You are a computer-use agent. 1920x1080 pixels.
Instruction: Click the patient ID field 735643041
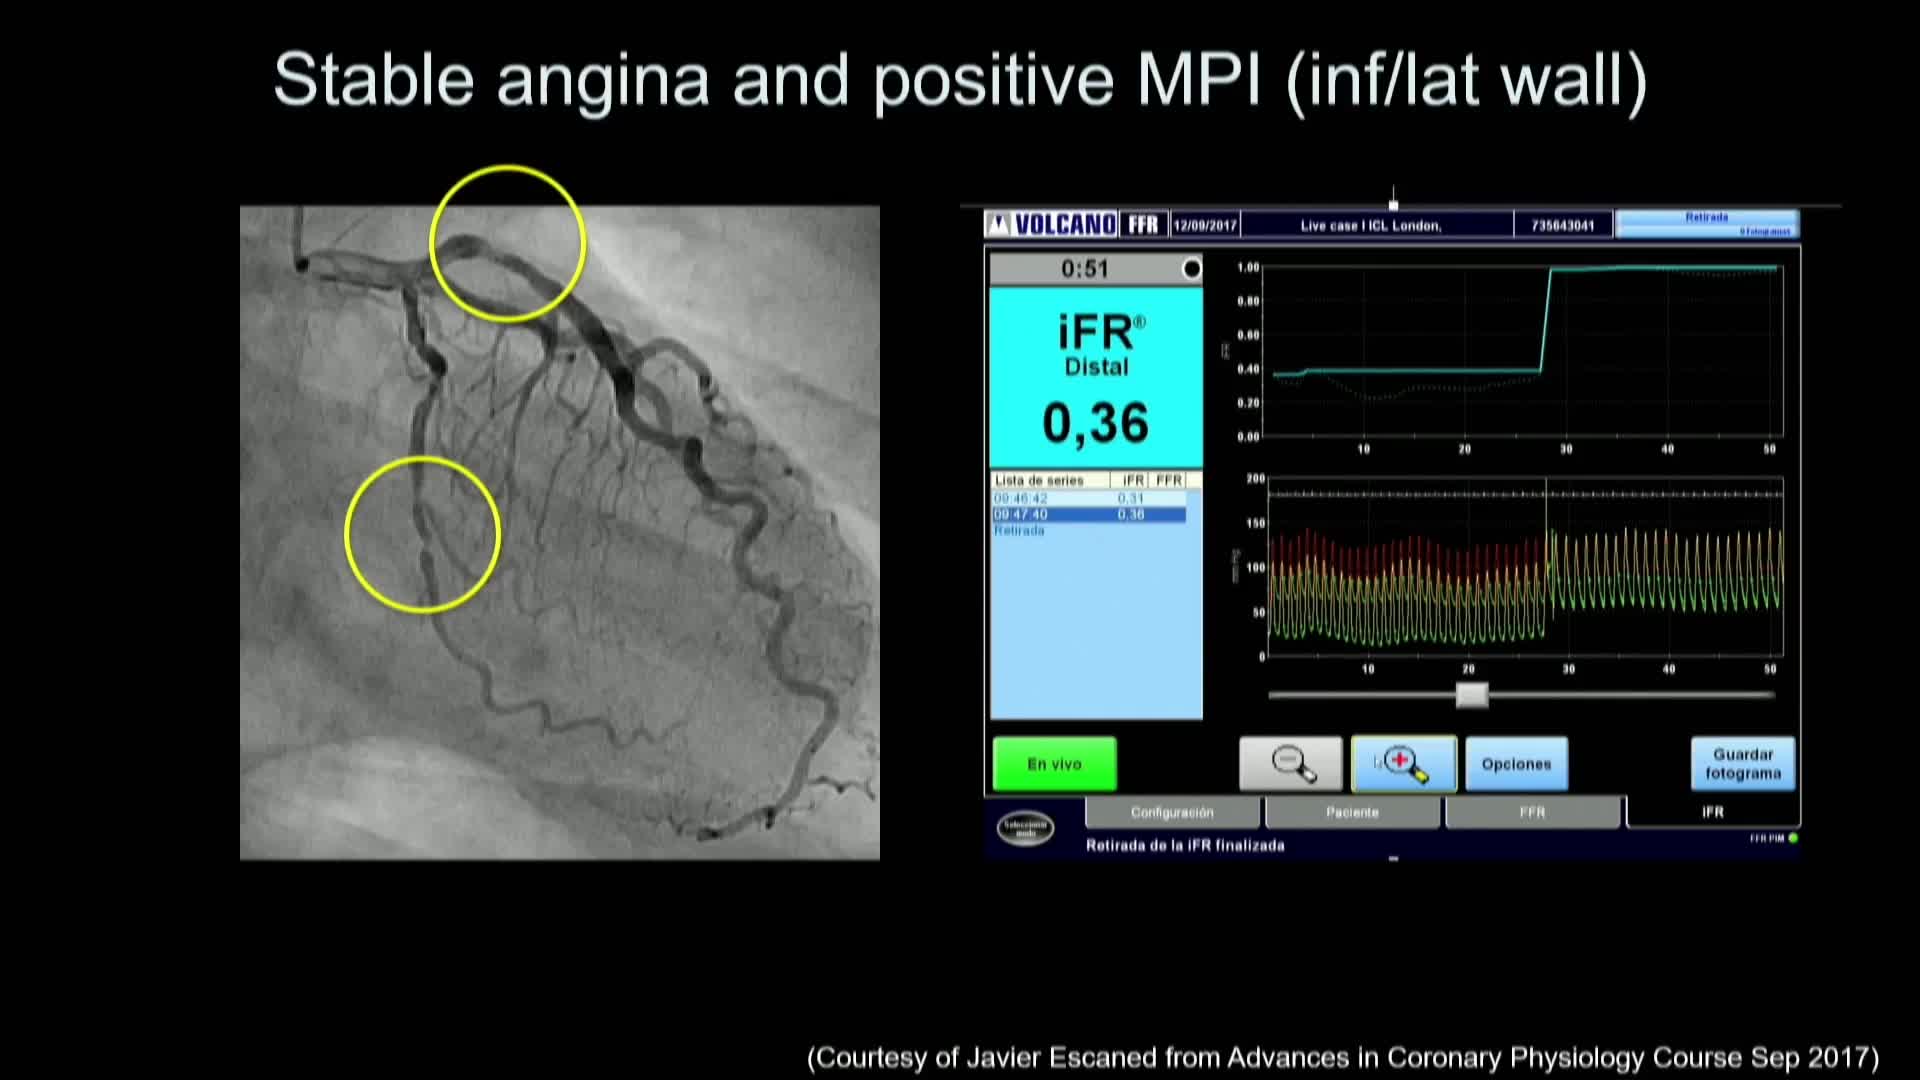(x=1562, y=225)
